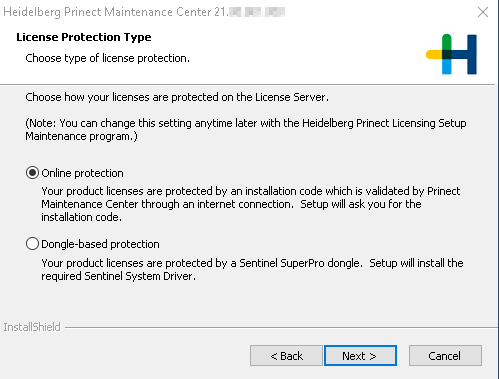Click the blurred version number in title
The height and width of the screenshot is (379, 499).
257,12
